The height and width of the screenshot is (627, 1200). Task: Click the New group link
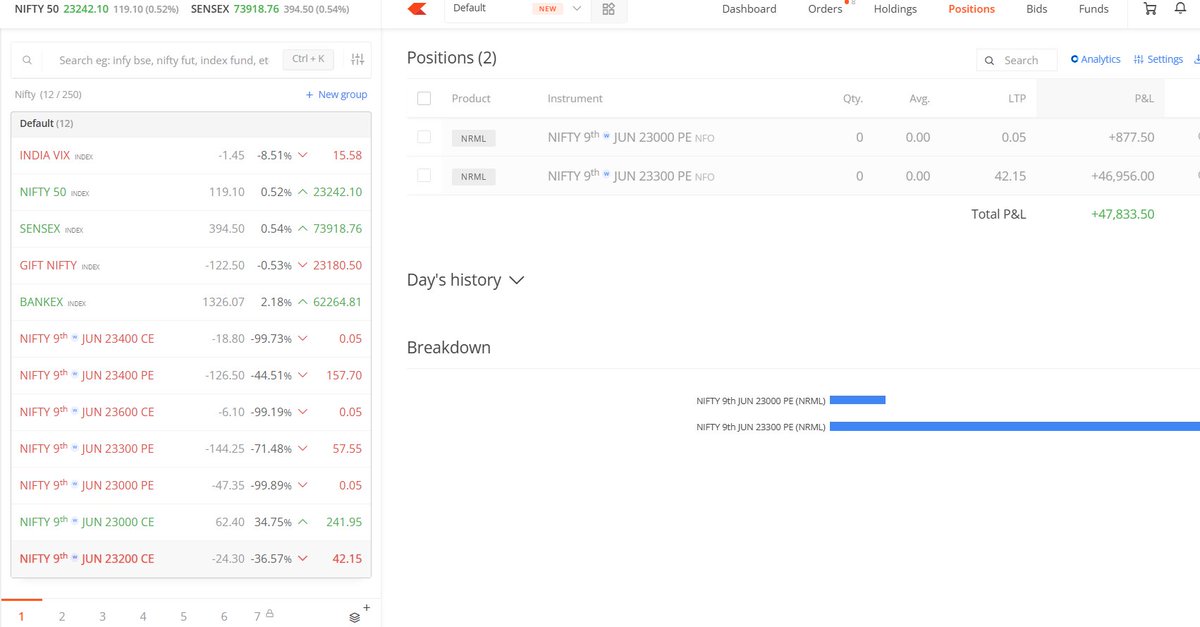pyautogui.click(x=336, y=94)
